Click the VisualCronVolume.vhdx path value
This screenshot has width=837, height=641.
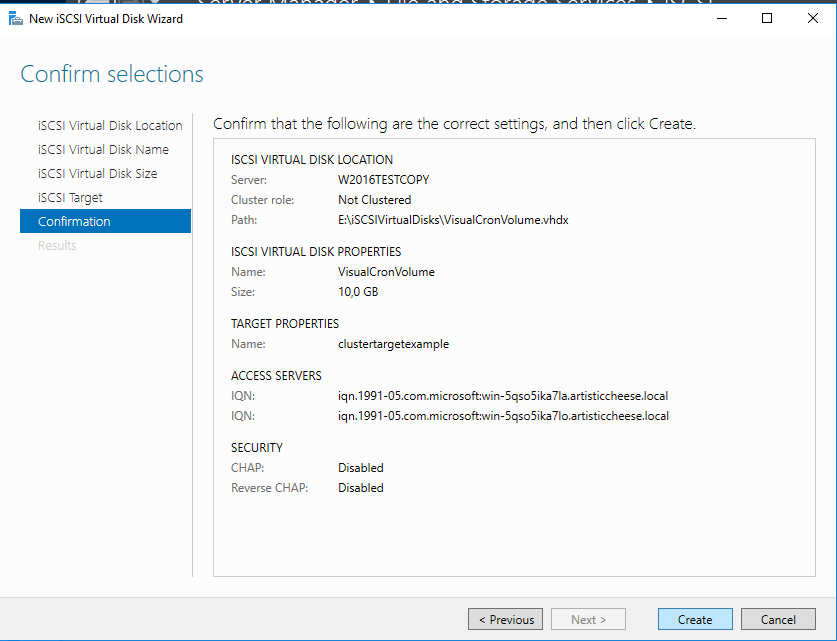click(453, 220)
